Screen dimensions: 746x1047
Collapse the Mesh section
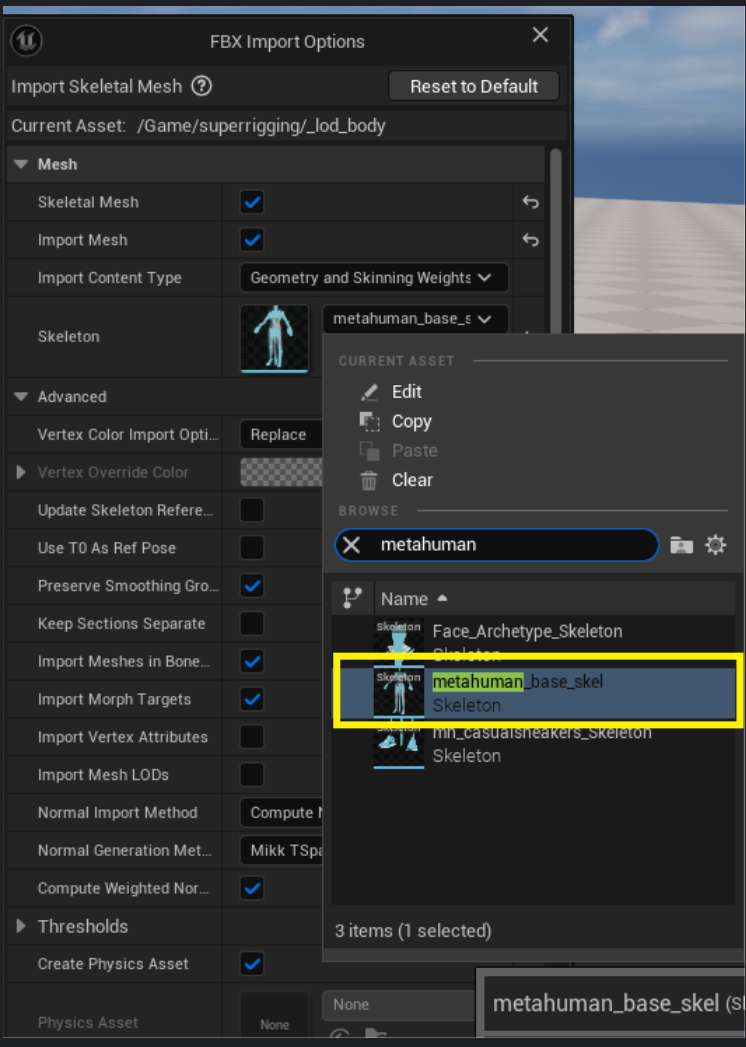(x=21, y=164)
